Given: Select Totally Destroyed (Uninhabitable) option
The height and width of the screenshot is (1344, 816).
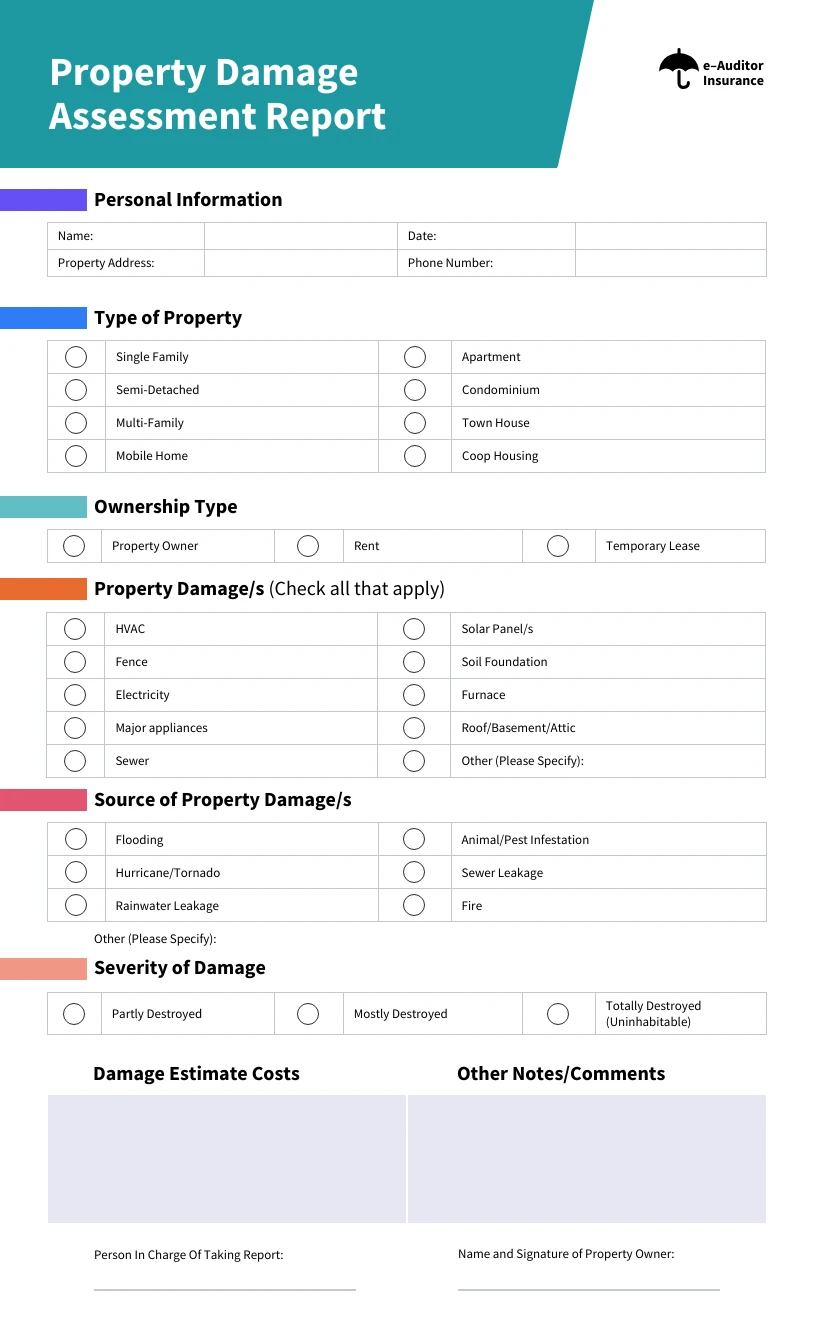Looking at the screenshot, I should tap(558, 1014).
